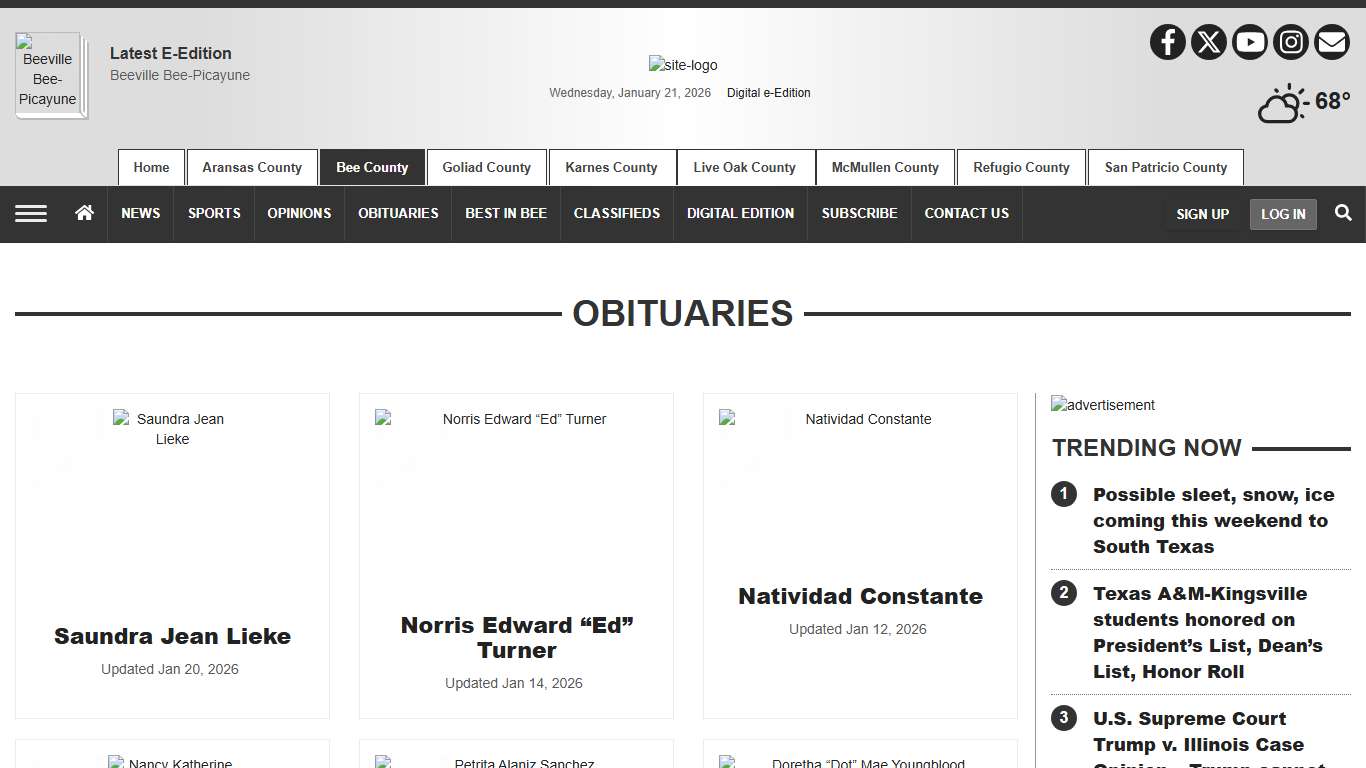Click the email envelope icon
1366x768 pixels.
[x=1331, y=42]
